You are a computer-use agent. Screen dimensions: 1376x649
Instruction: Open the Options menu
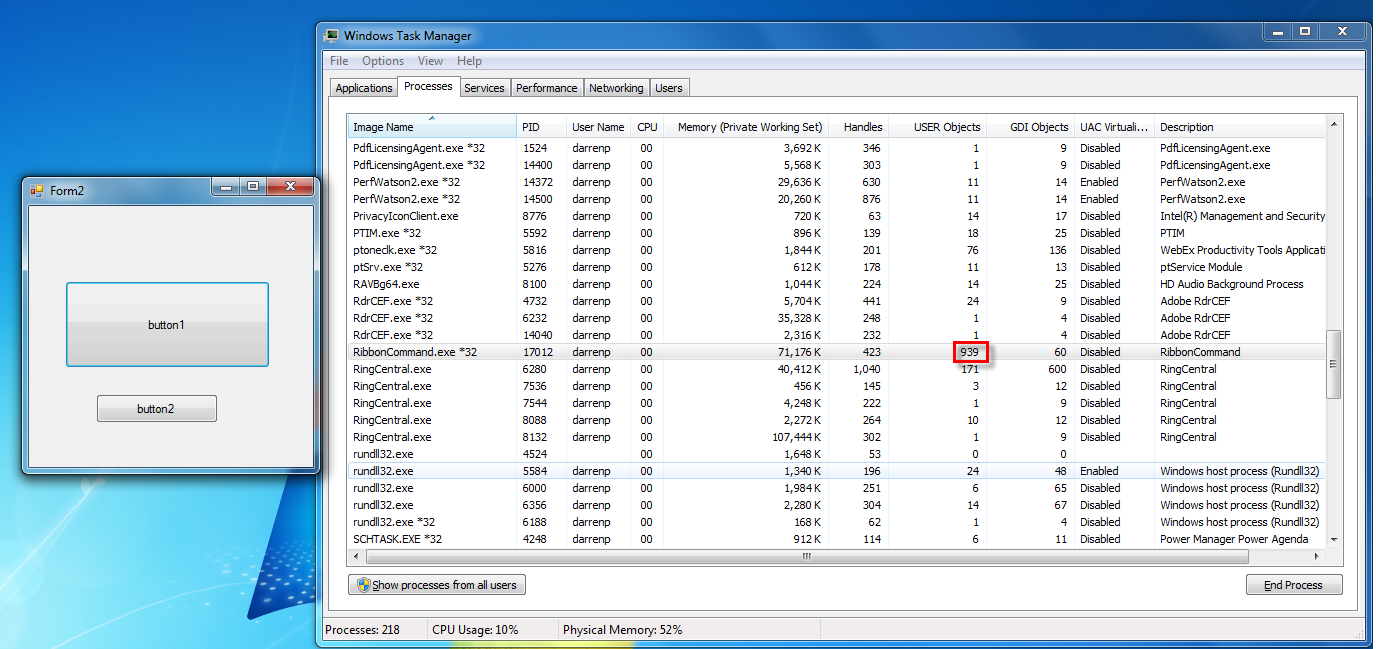click(x=383, y=61)
